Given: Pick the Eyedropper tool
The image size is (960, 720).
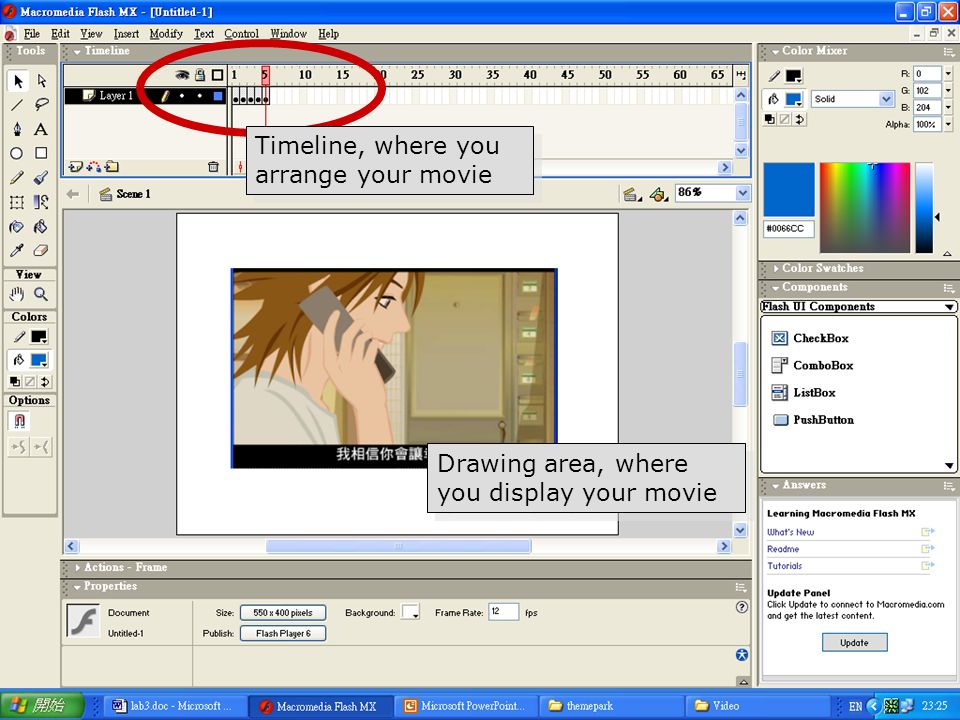Looking at the screenshot, I should click(x=17, y=250).
